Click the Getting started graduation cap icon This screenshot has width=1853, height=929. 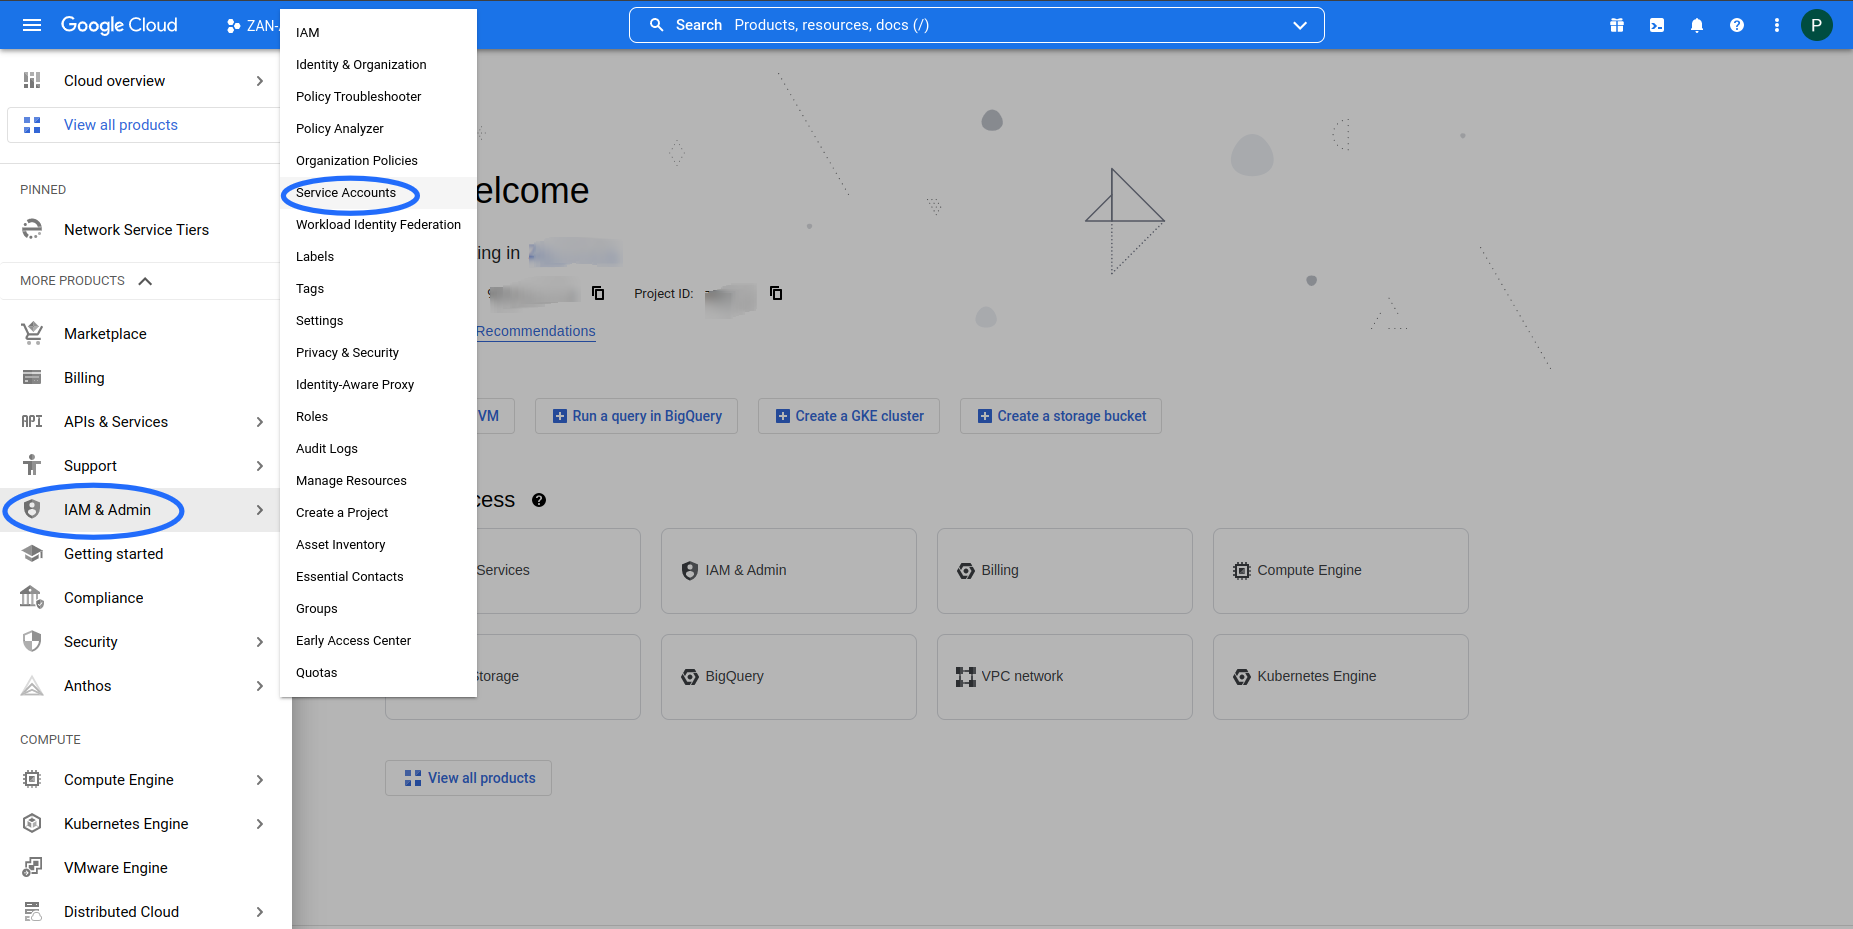tap(32, 553)
